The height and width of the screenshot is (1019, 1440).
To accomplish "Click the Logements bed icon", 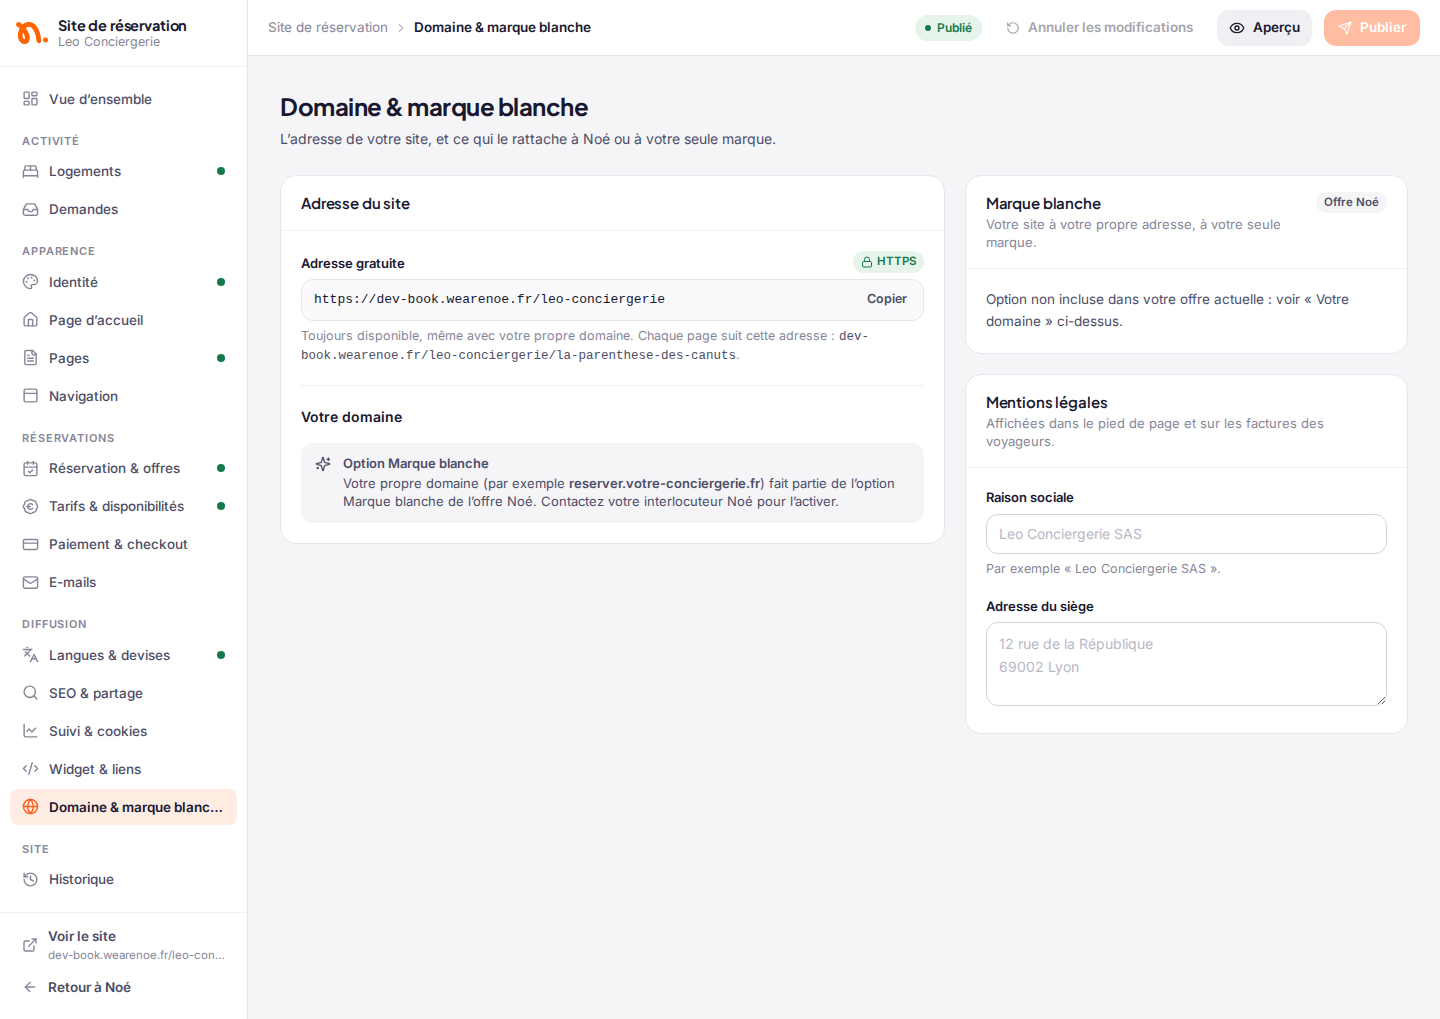I will 31,171.
